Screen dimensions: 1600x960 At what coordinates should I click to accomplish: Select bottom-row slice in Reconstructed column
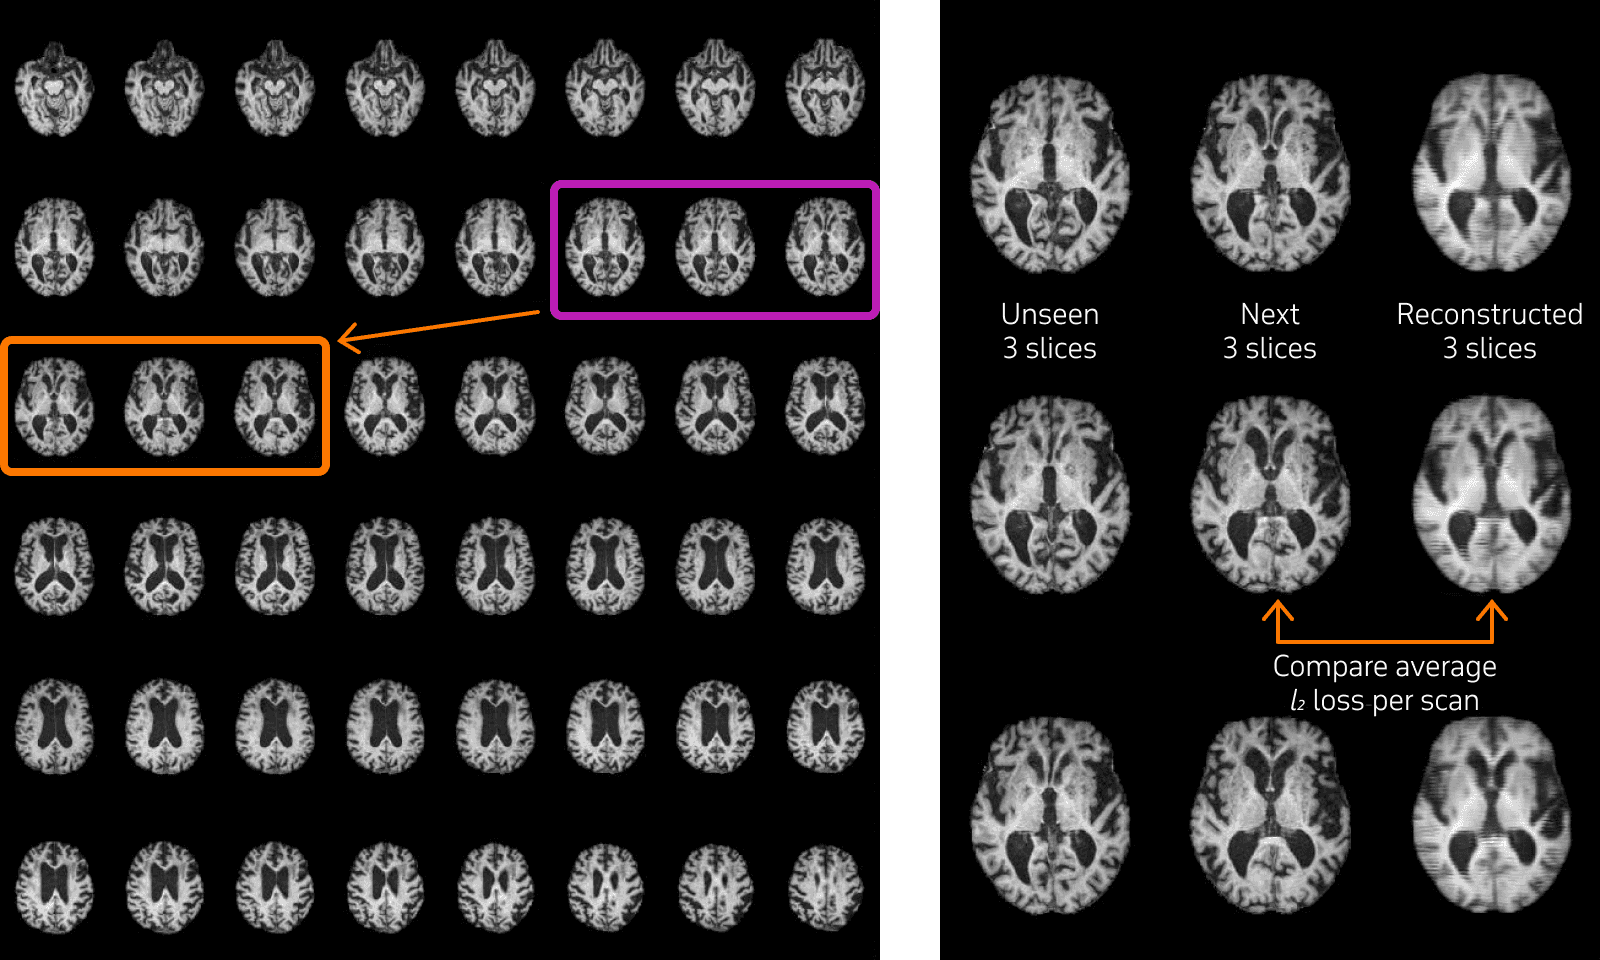click(x=1491, y=814)
